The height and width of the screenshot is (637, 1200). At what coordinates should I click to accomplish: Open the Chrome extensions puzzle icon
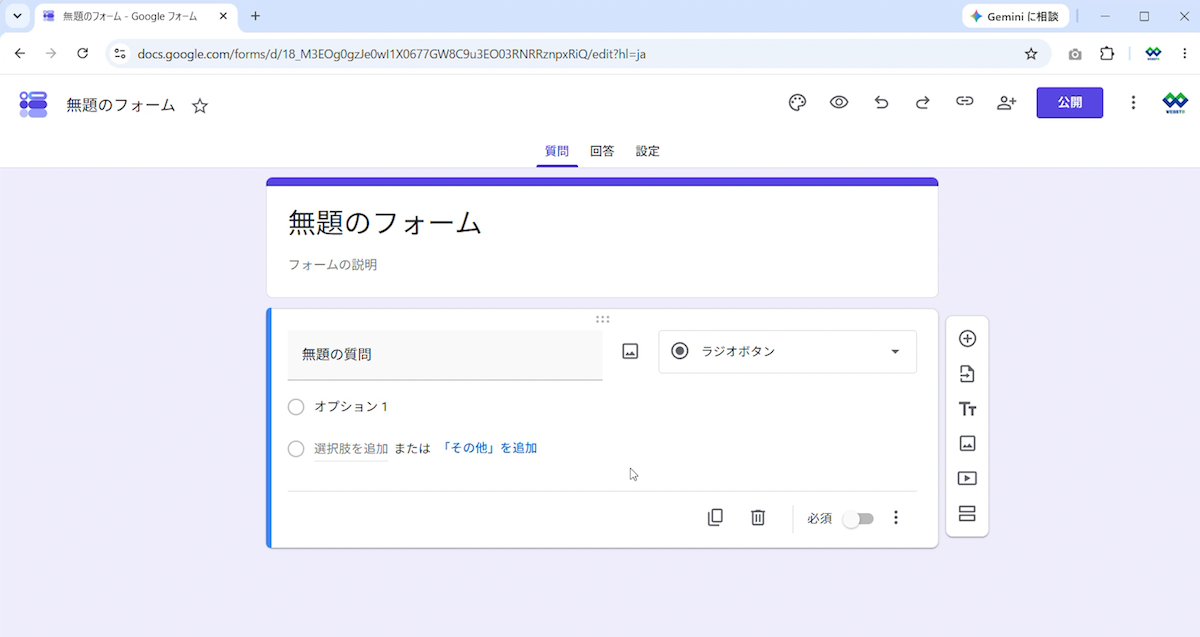tap(1107, 54)
